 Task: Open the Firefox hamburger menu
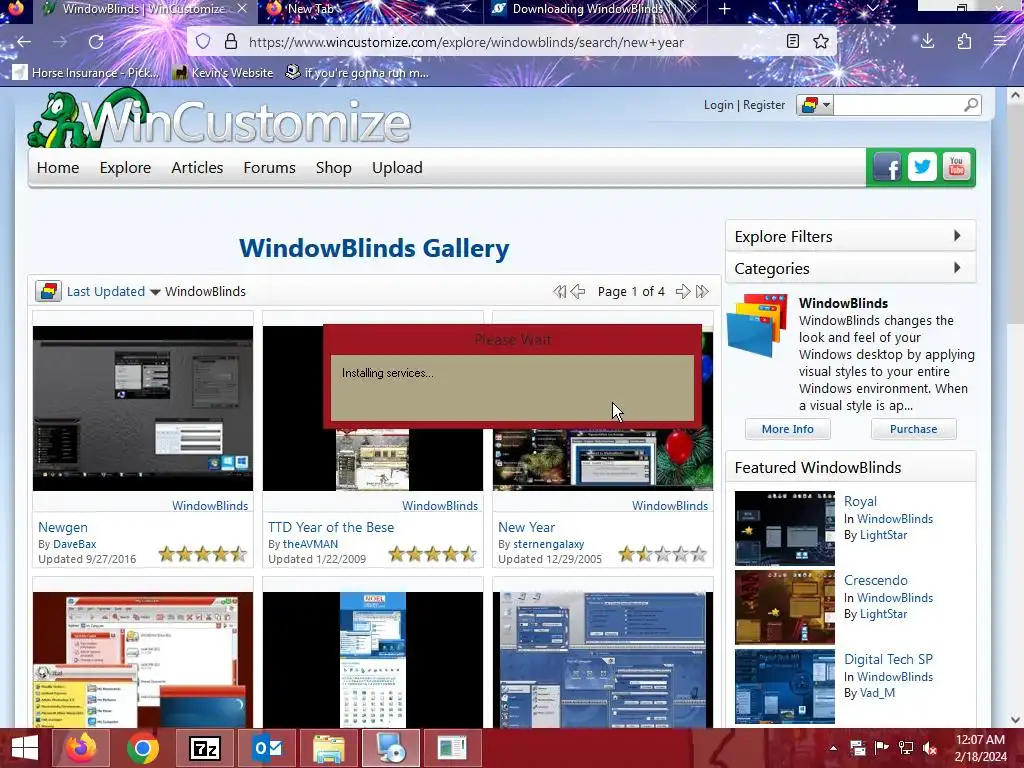(x=1000, y=42)
